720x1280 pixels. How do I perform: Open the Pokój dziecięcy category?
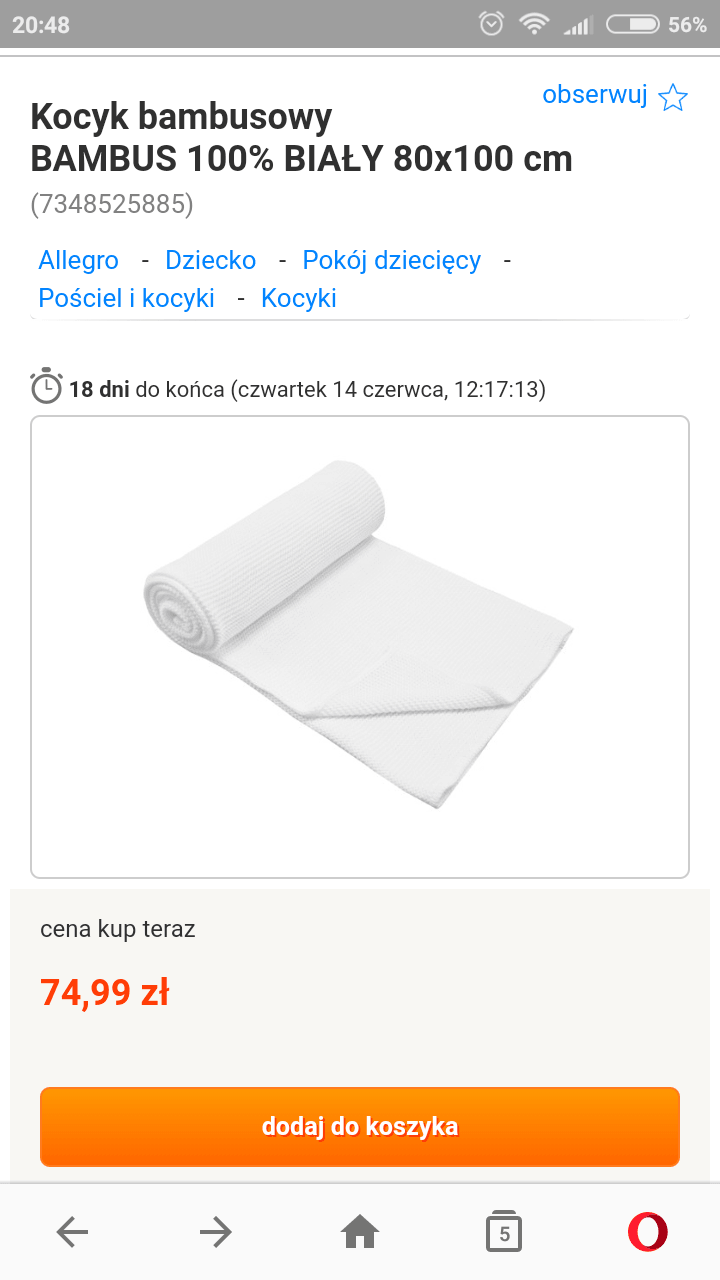(391, 261)
